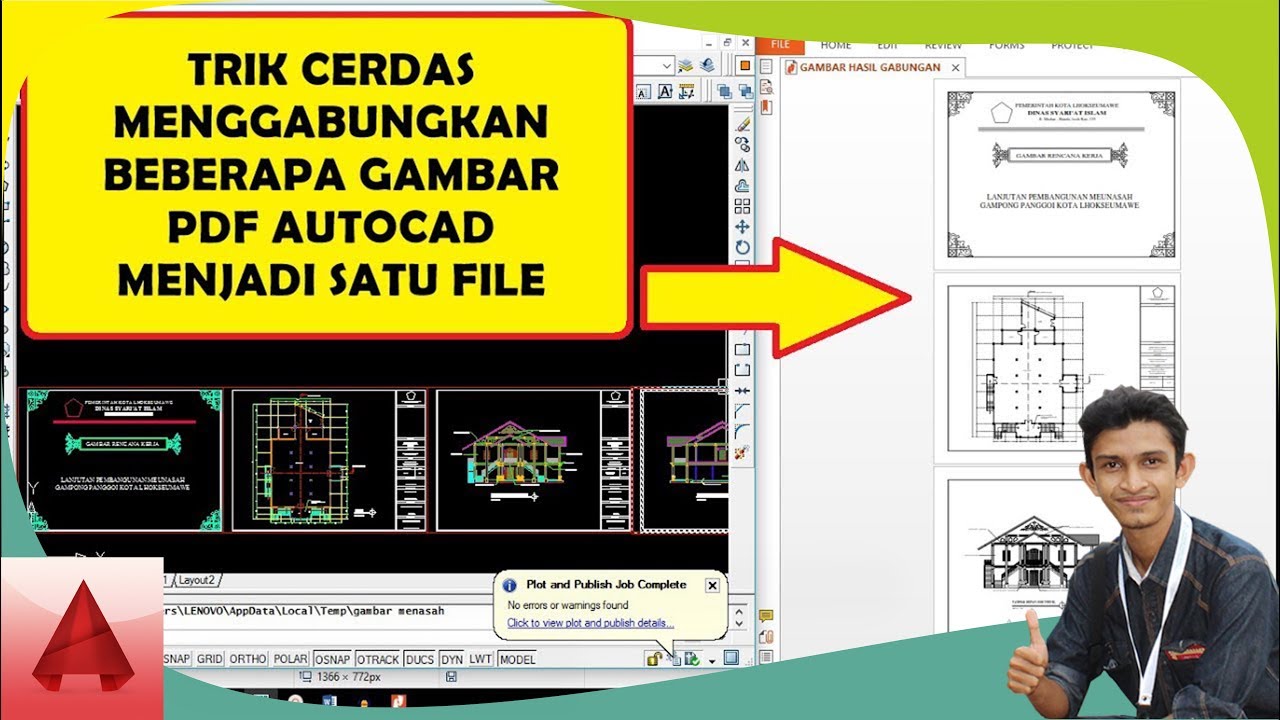
Task: Close the Plot and Publish Job Complete balloon
Action: (712, 585)
